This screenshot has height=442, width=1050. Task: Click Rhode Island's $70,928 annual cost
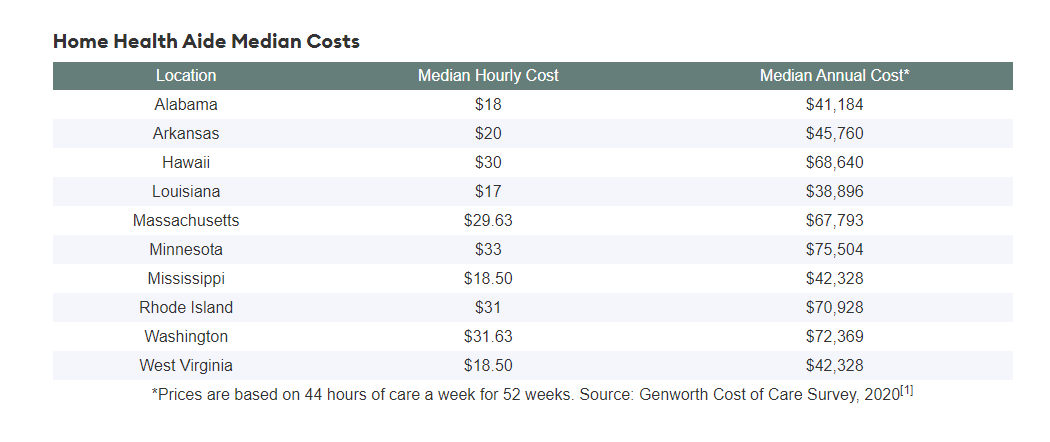click(834, 307)
